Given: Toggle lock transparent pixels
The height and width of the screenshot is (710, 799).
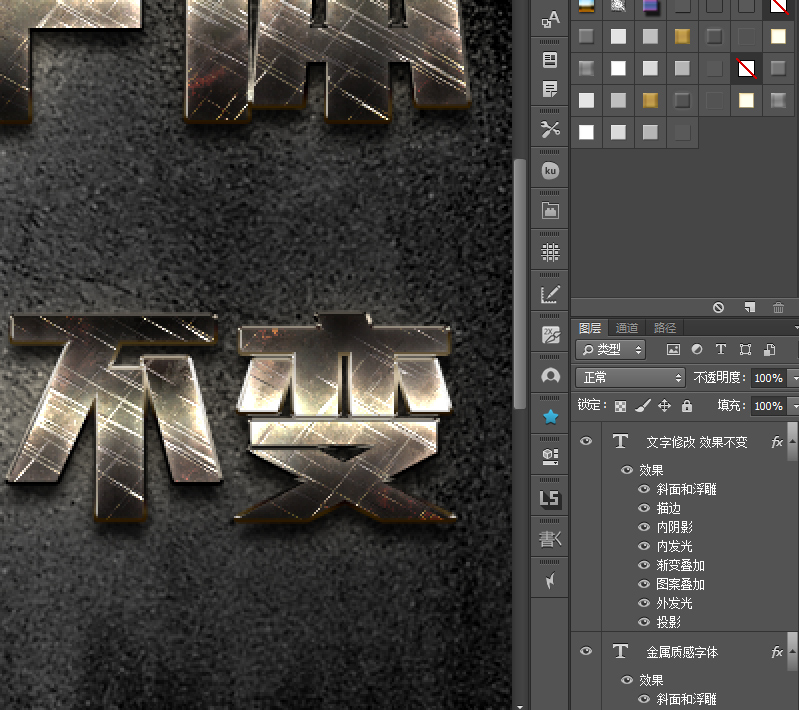Looking at the screenshot, I should 620,406.
